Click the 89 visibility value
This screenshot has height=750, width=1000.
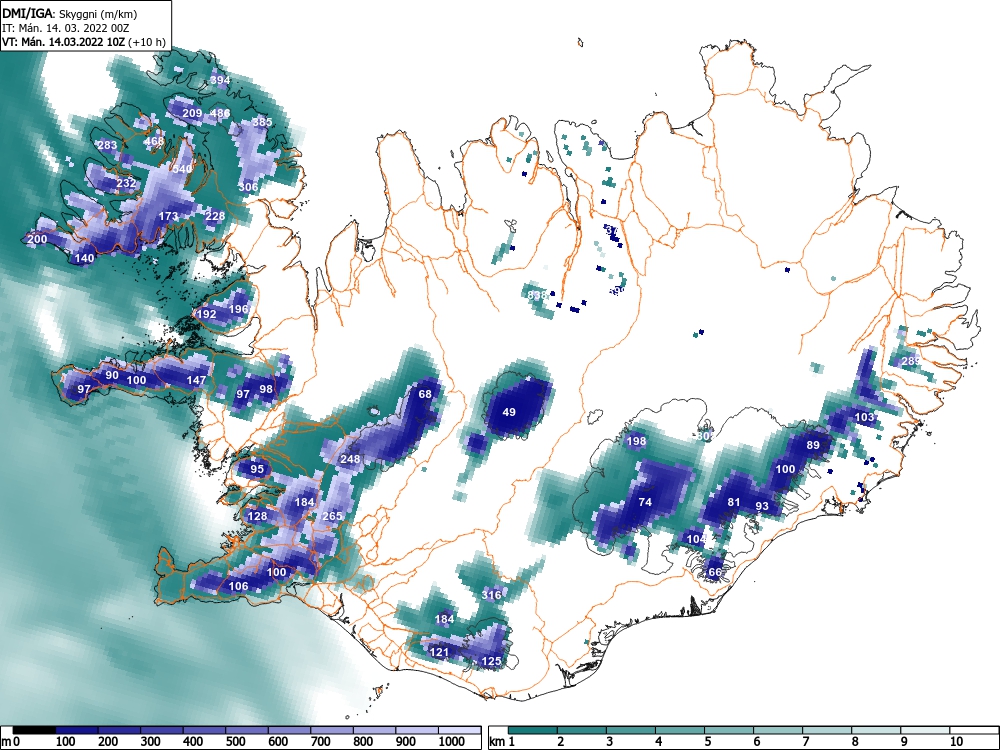813,445
